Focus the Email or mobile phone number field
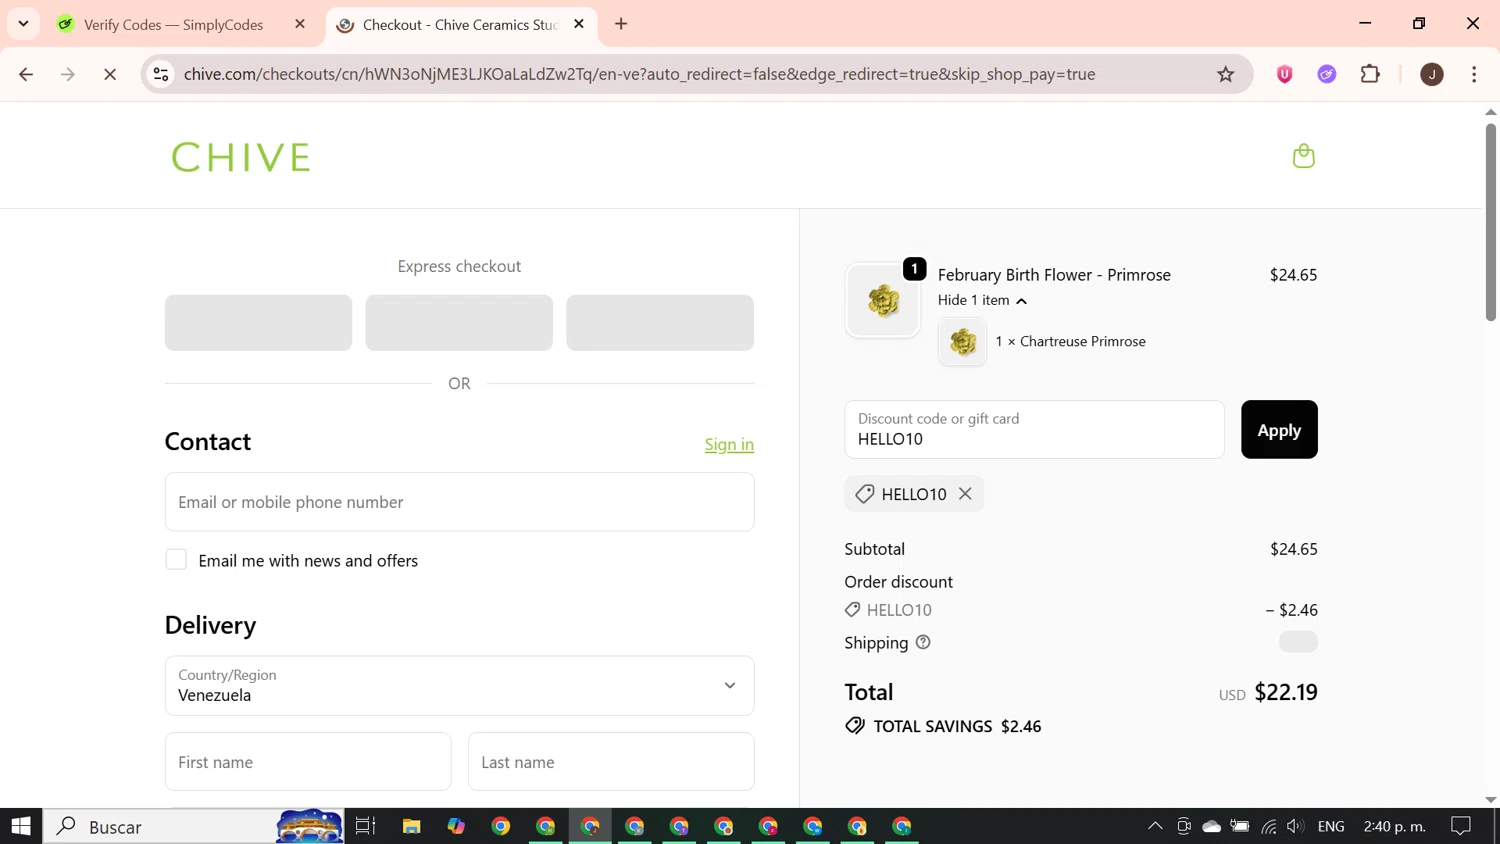 click(x=459, y=502)
